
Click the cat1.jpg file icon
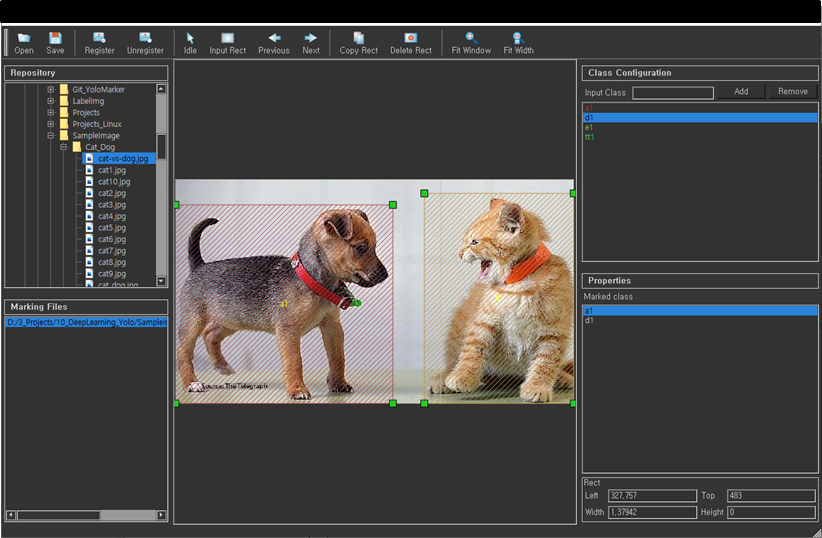[x=89, y=170]
